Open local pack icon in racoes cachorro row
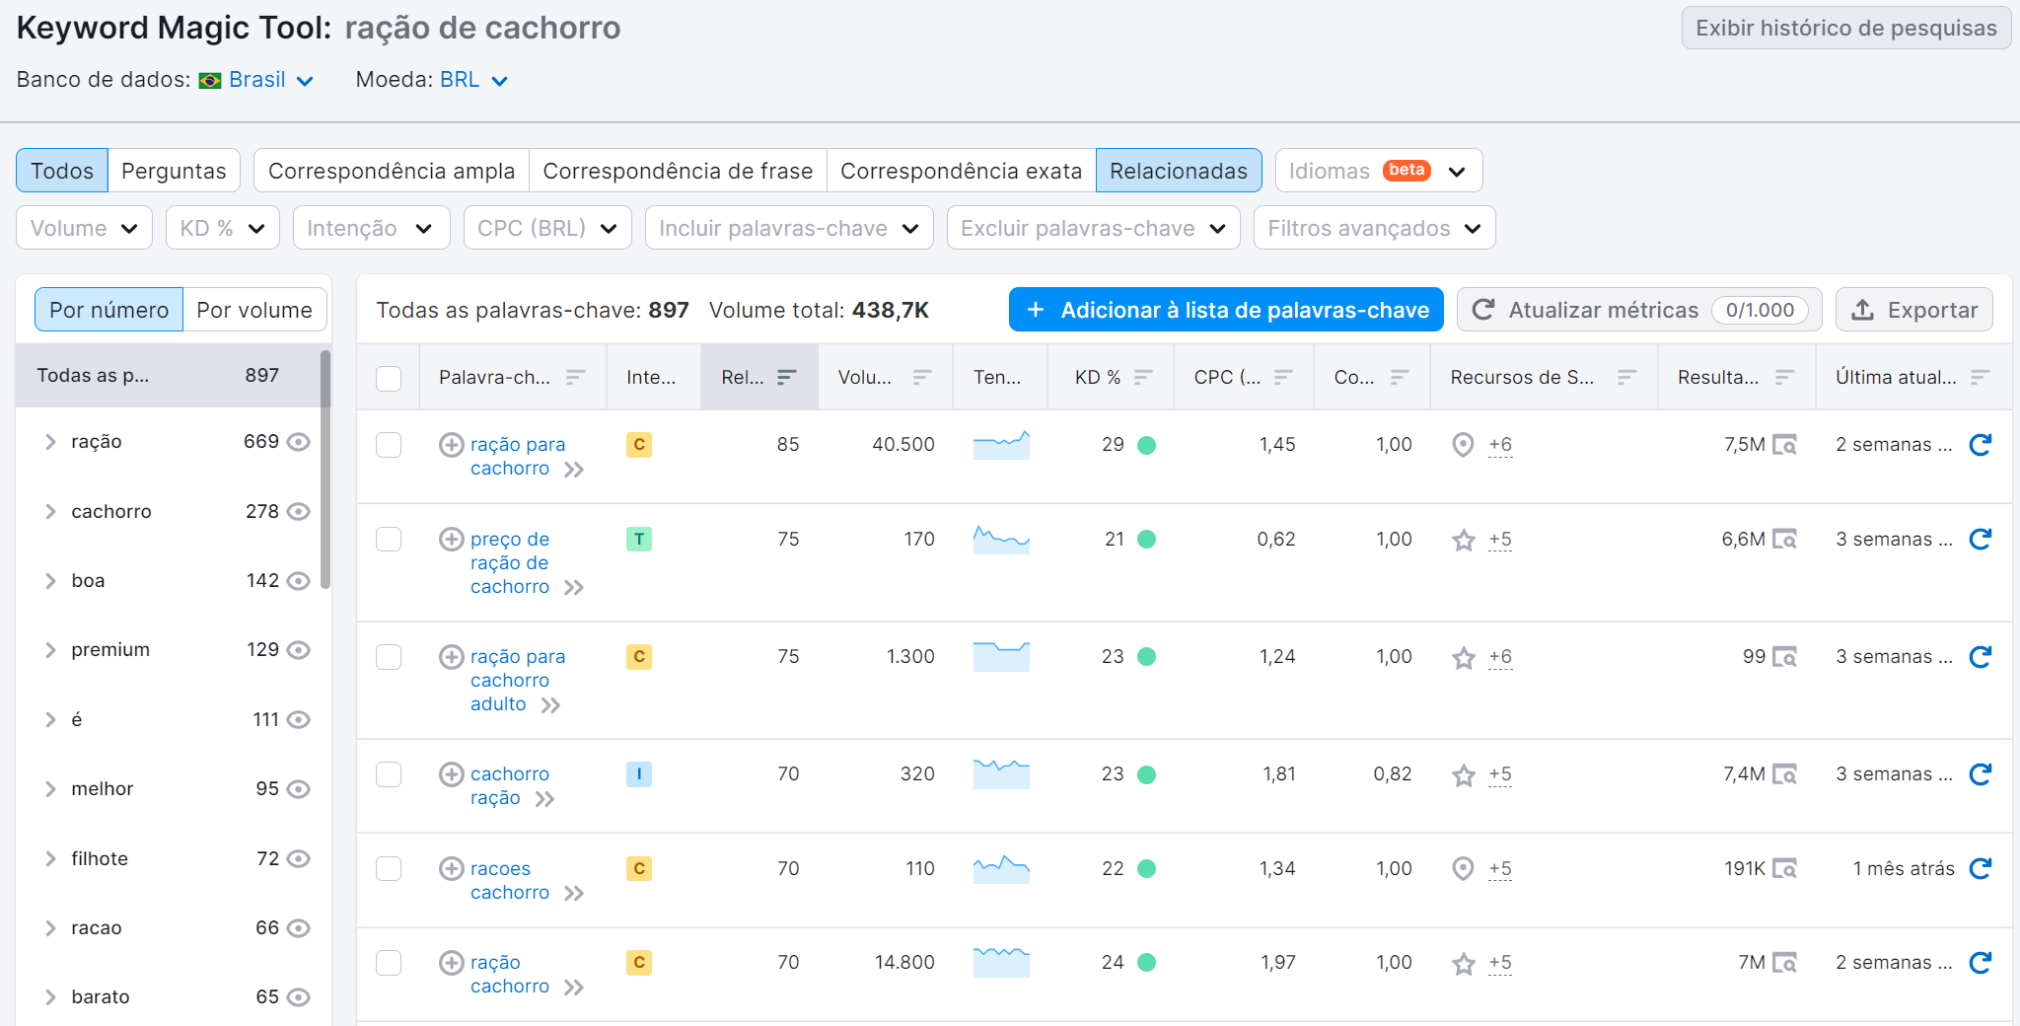Screen dimensions: 2020x1026 pos(1463,868)
